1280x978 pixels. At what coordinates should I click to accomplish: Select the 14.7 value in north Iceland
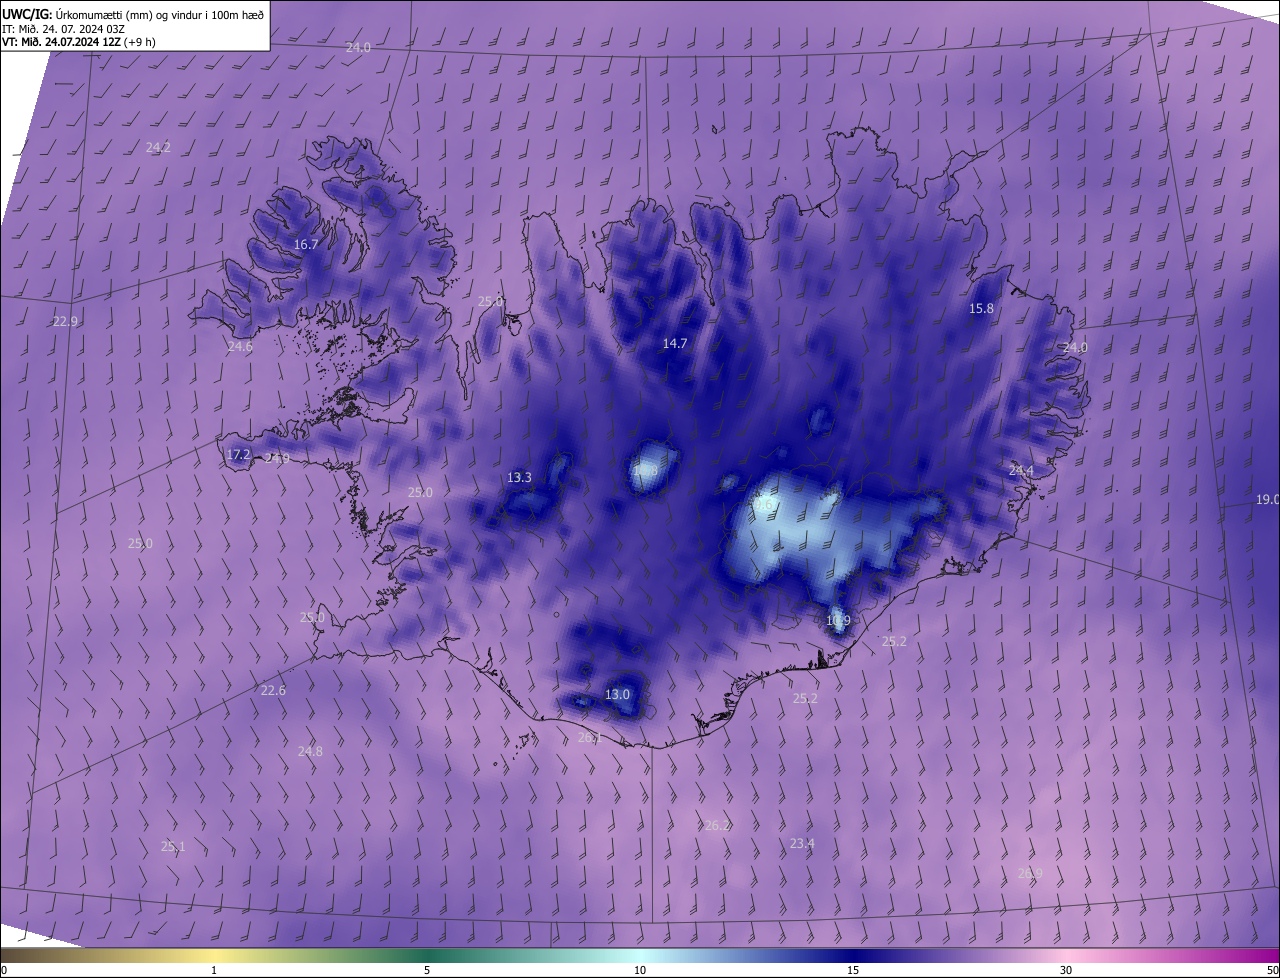675,343
